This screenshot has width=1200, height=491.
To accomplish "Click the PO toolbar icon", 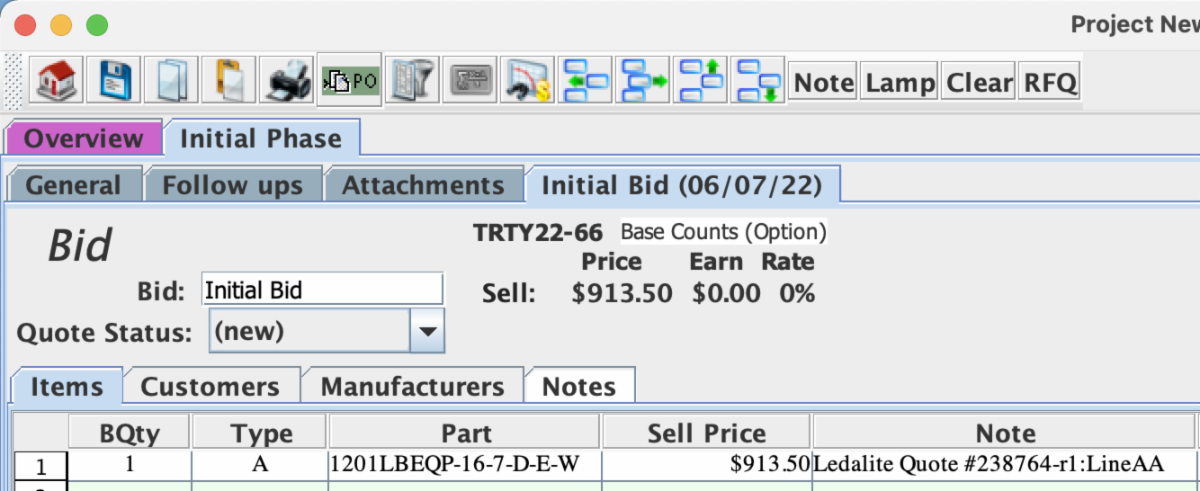I will 349,80.
